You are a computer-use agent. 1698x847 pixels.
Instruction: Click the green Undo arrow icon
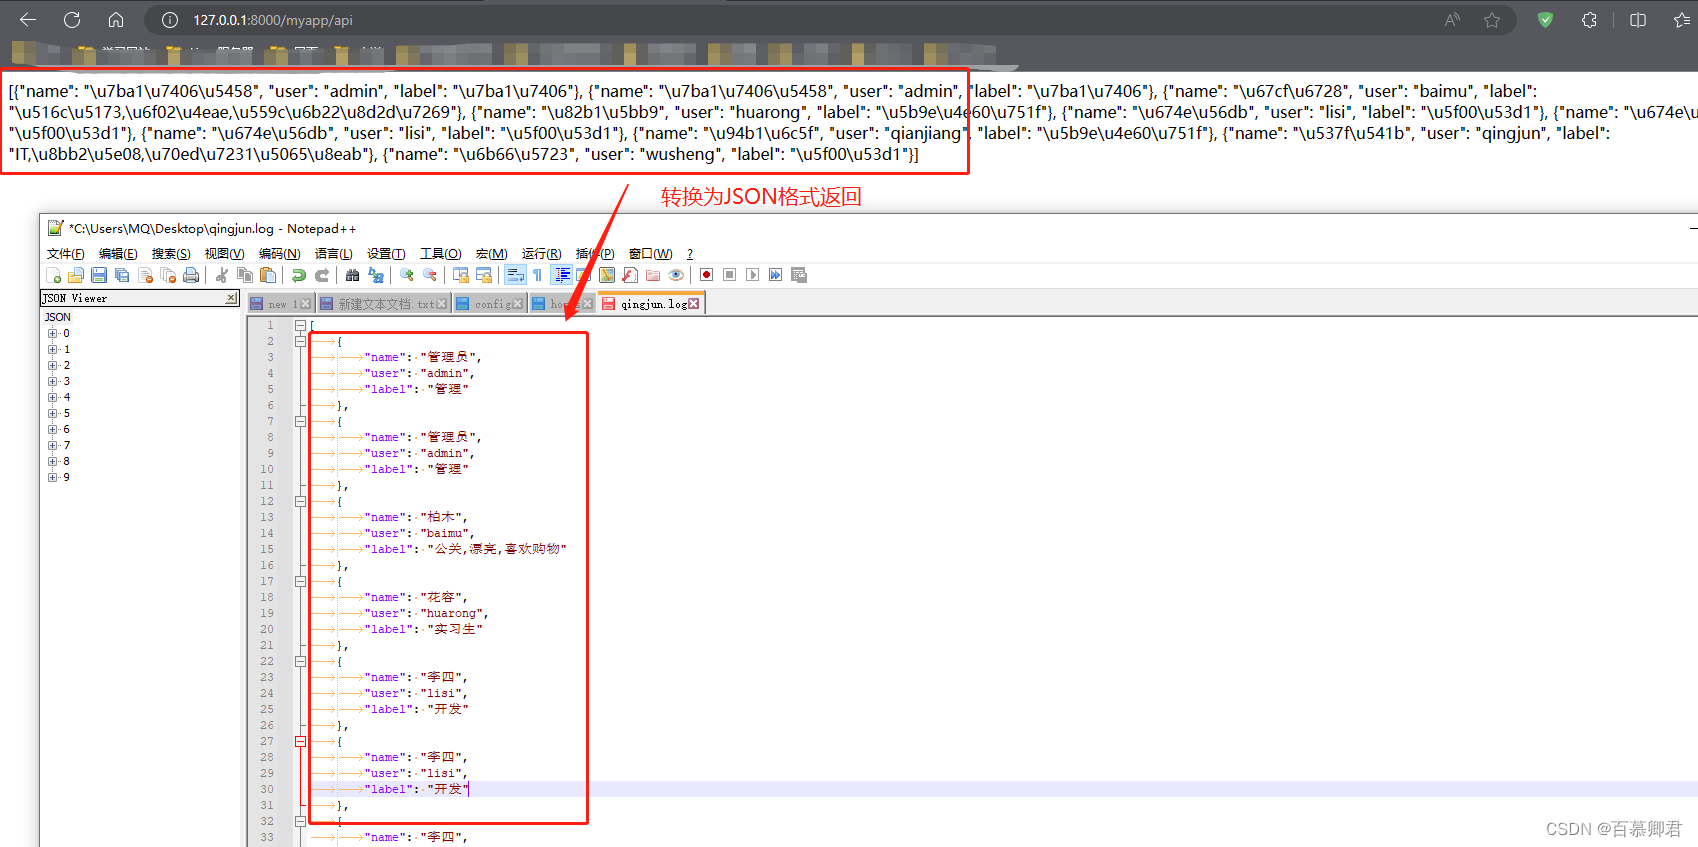[299, 275]
